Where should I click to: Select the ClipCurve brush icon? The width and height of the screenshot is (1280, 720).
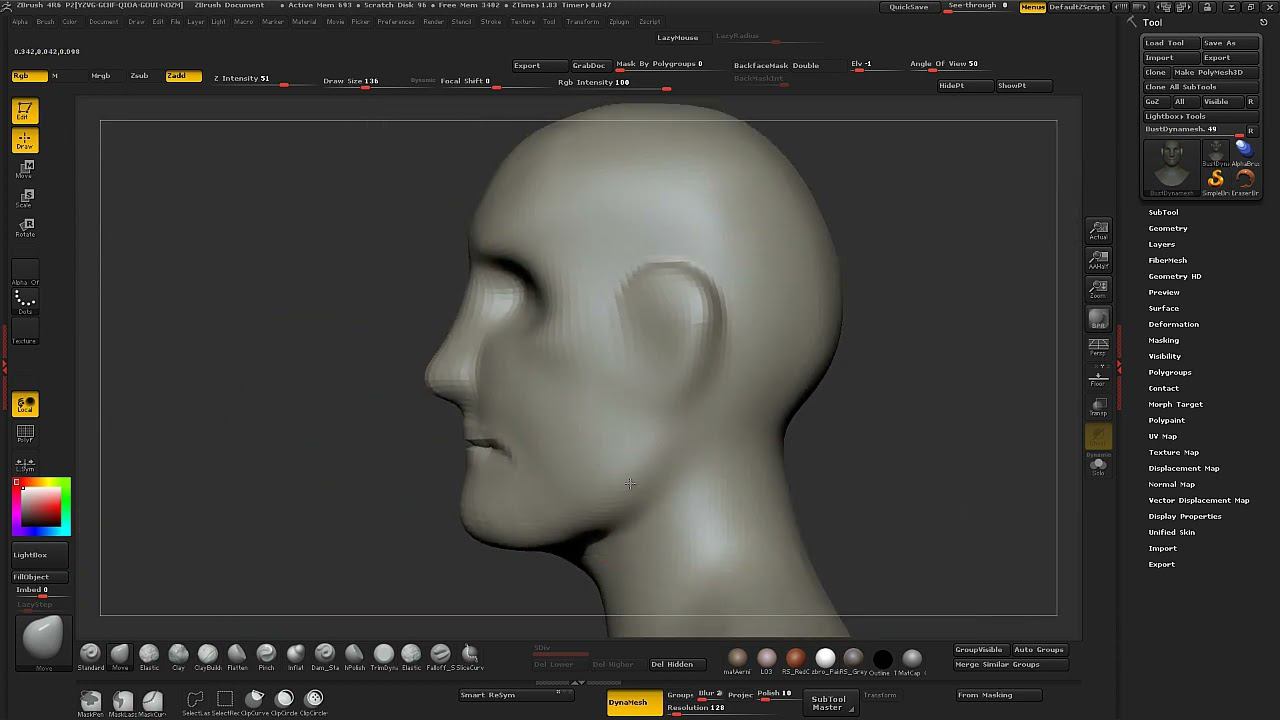pyautogui.click(x=255, y=699)
